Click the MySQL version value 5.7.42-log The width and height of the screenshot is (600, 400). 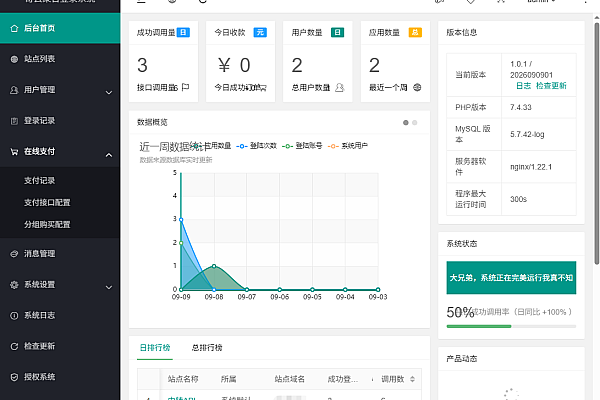point(527,134)
